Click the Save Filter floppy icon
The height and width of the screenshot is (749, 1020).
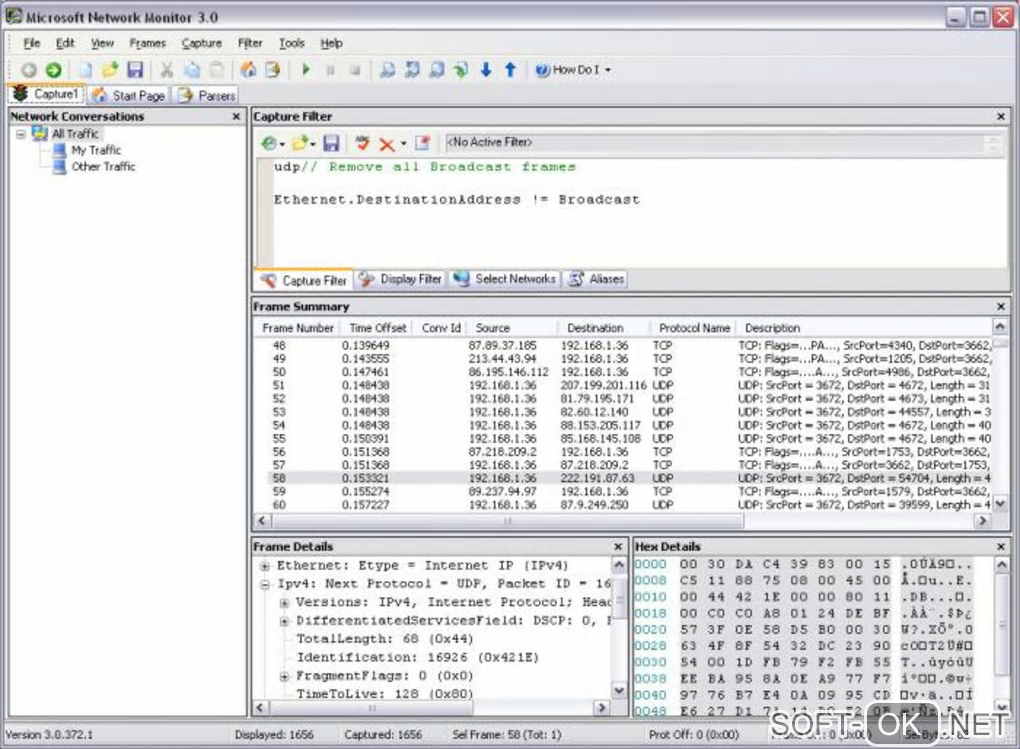331,143
